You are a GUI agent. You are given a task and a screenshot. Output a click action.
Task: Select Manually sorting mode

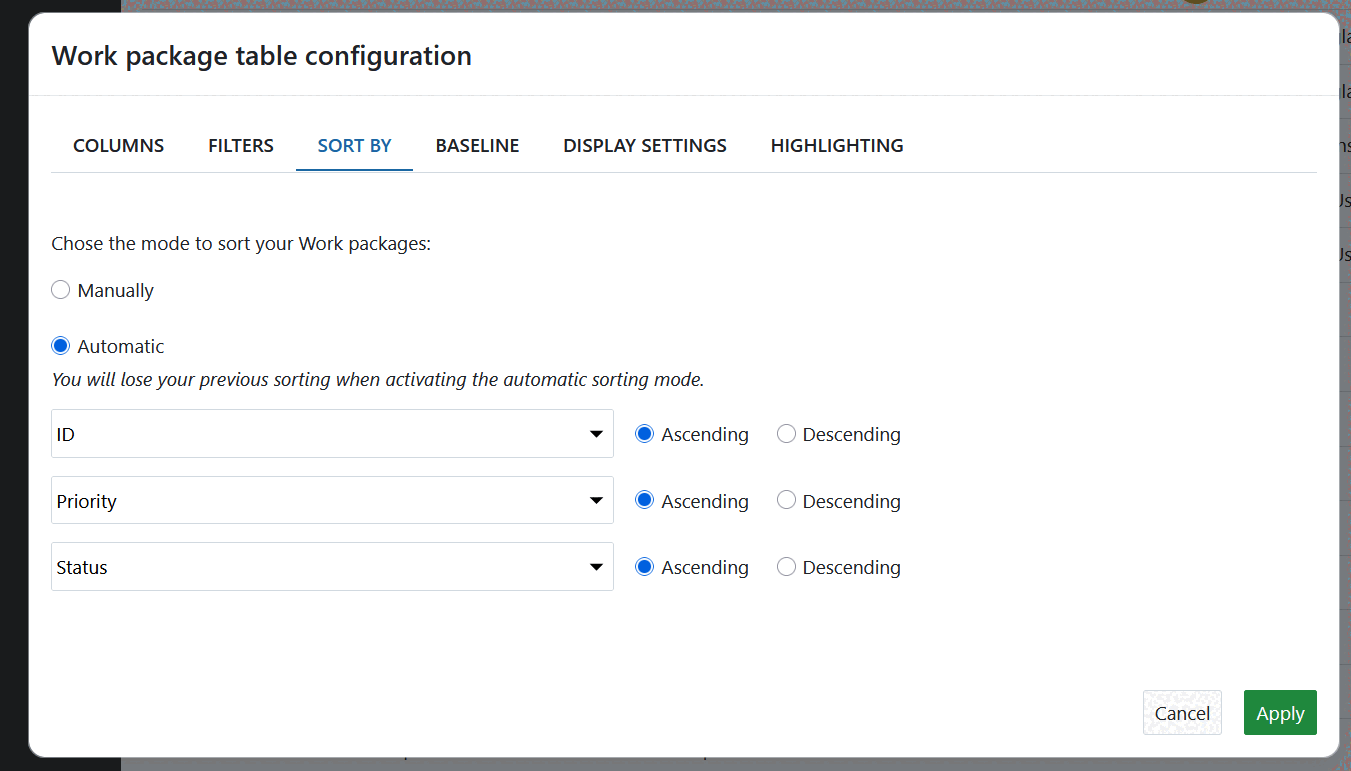click(60, 289)
